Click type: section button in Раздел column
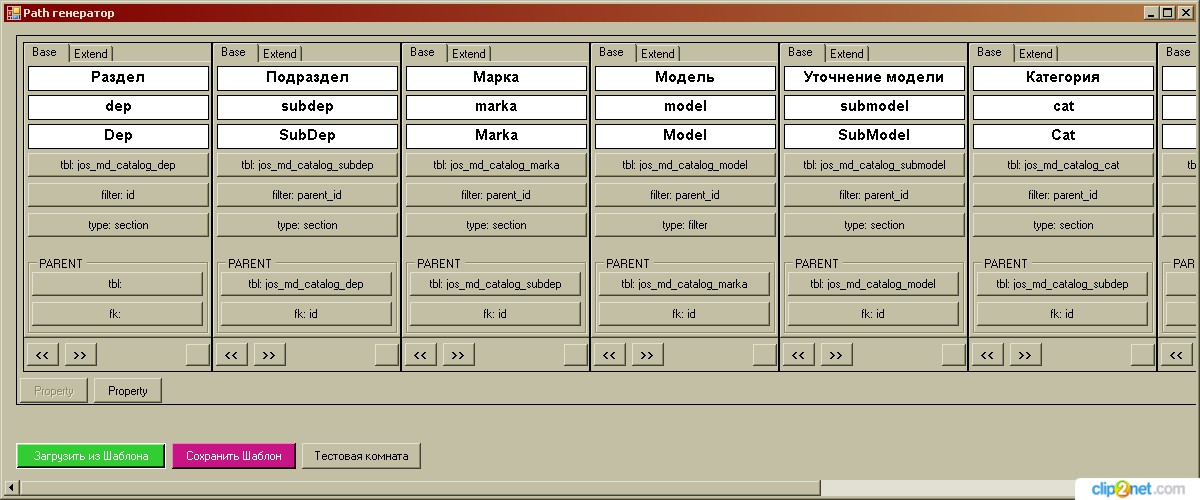 coord(119,225)
